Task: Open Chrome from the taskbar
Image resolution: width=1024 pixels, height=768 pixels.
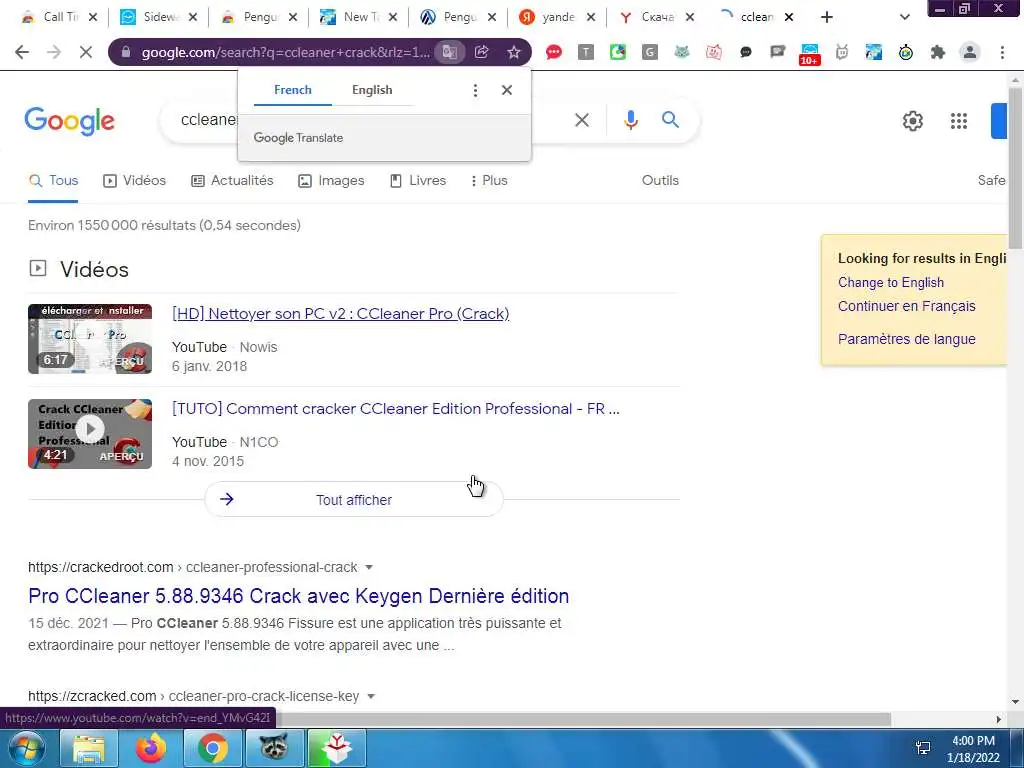Action: tap(212, 748)
